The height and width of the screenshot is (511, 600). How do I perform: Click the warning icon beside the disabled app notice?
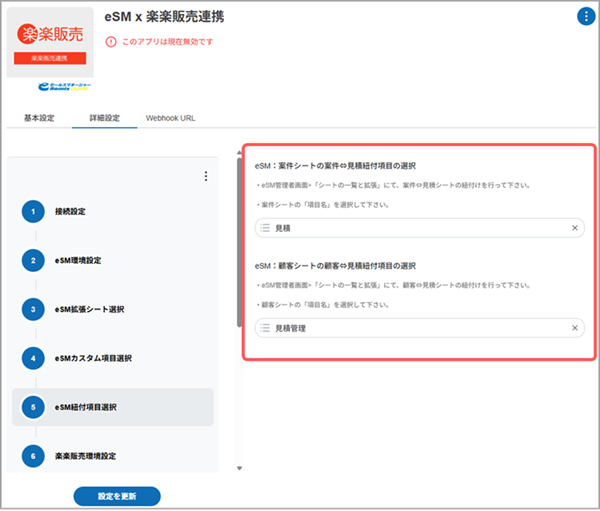coord(110,42)
